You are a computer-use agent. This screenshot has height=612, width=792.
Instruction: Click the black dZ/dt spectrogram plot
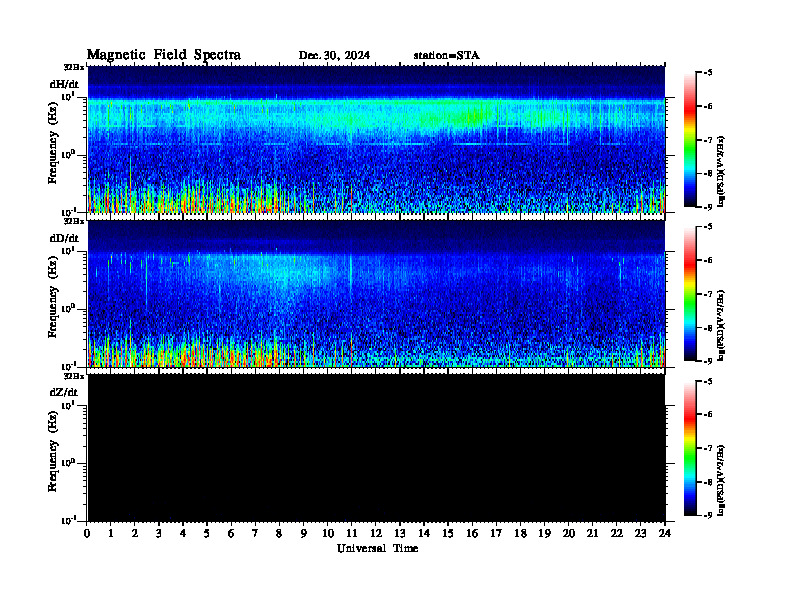pos(376,447)
